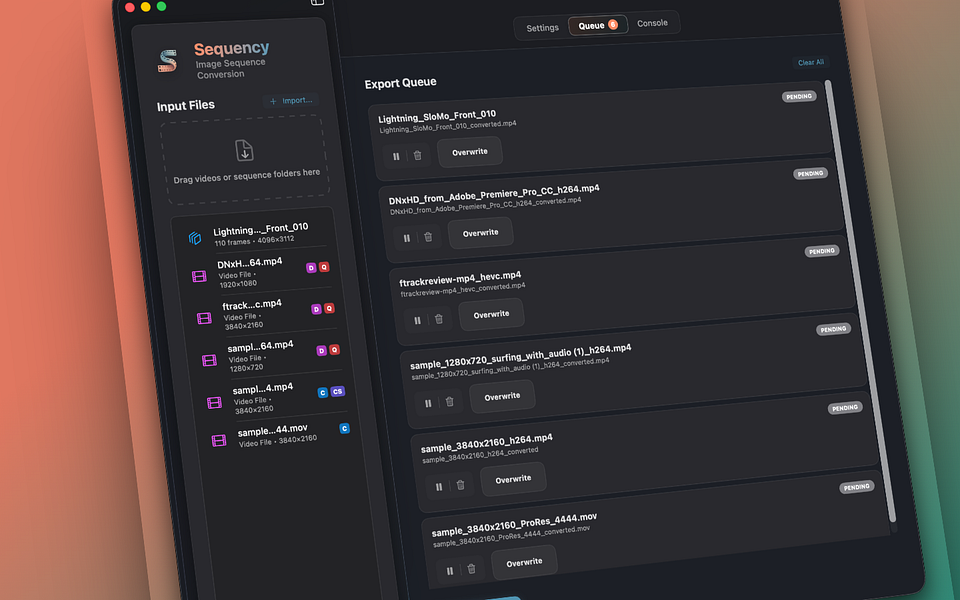
Task: Click the Clear All link
Action: (811, 62)
